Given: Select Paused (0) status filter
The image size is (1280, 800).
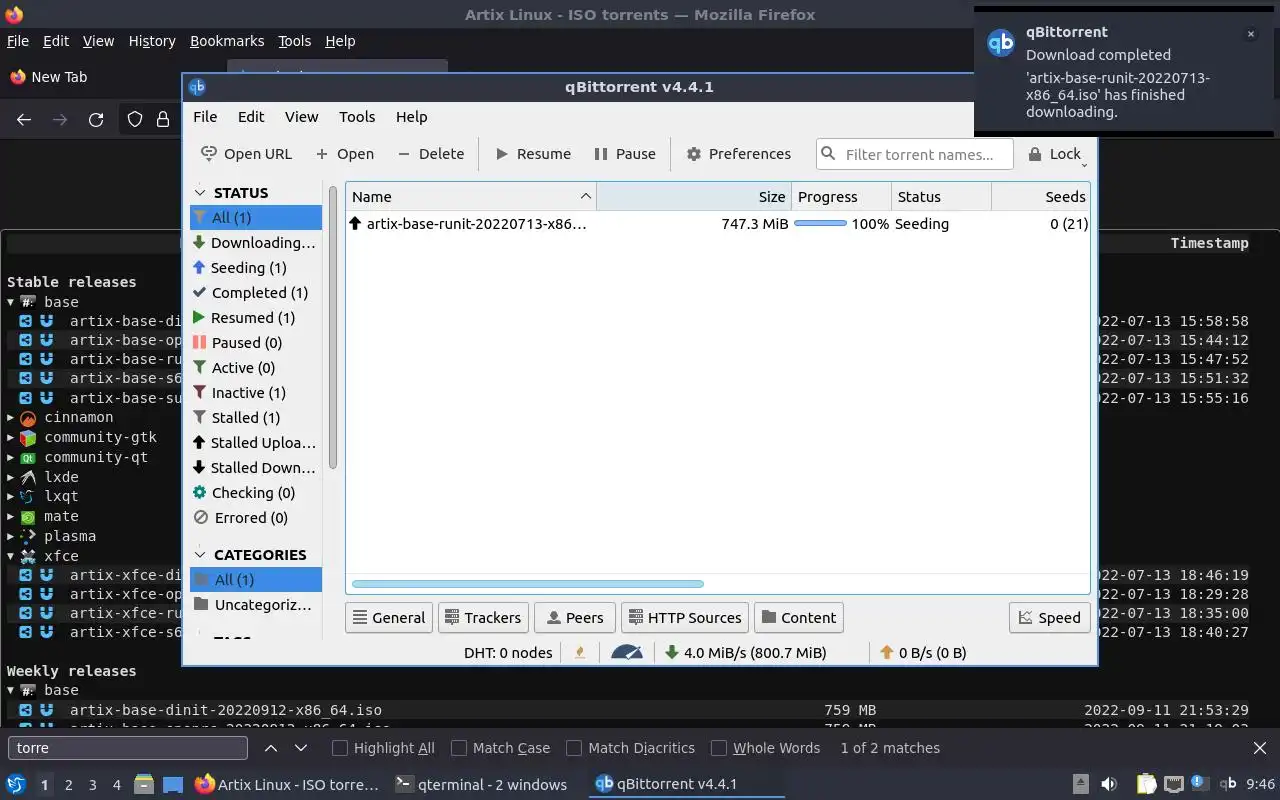Looking at the screenshot, I should pyautogui.click(x=256, y=343).
